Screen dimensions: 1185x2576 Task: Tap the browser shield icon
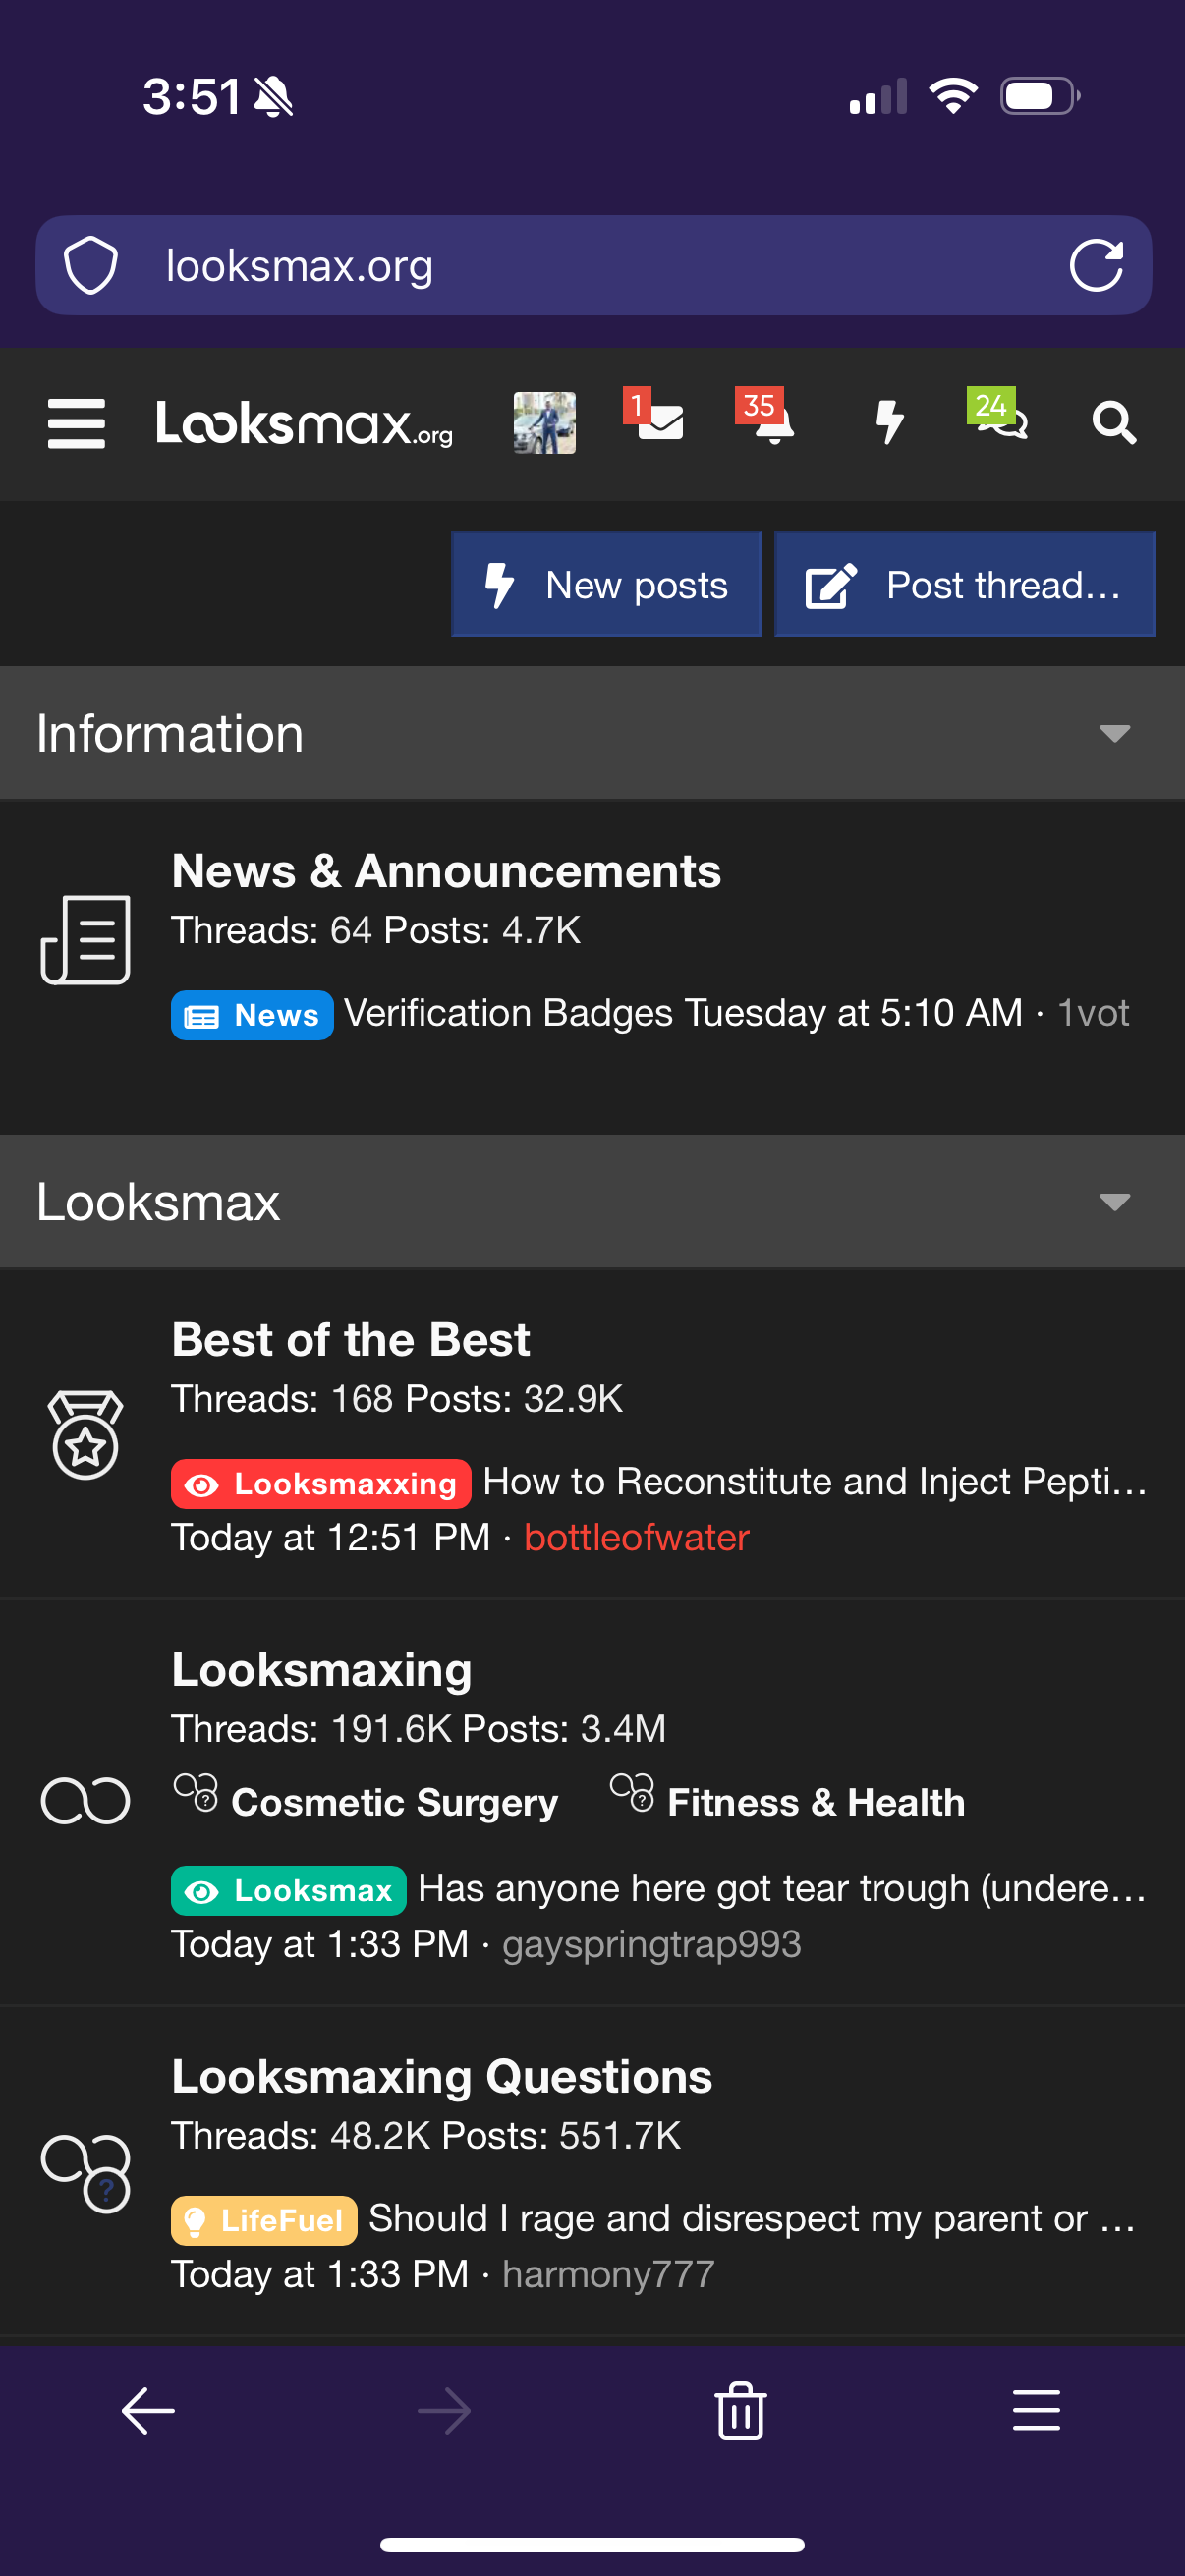[91, 265]
